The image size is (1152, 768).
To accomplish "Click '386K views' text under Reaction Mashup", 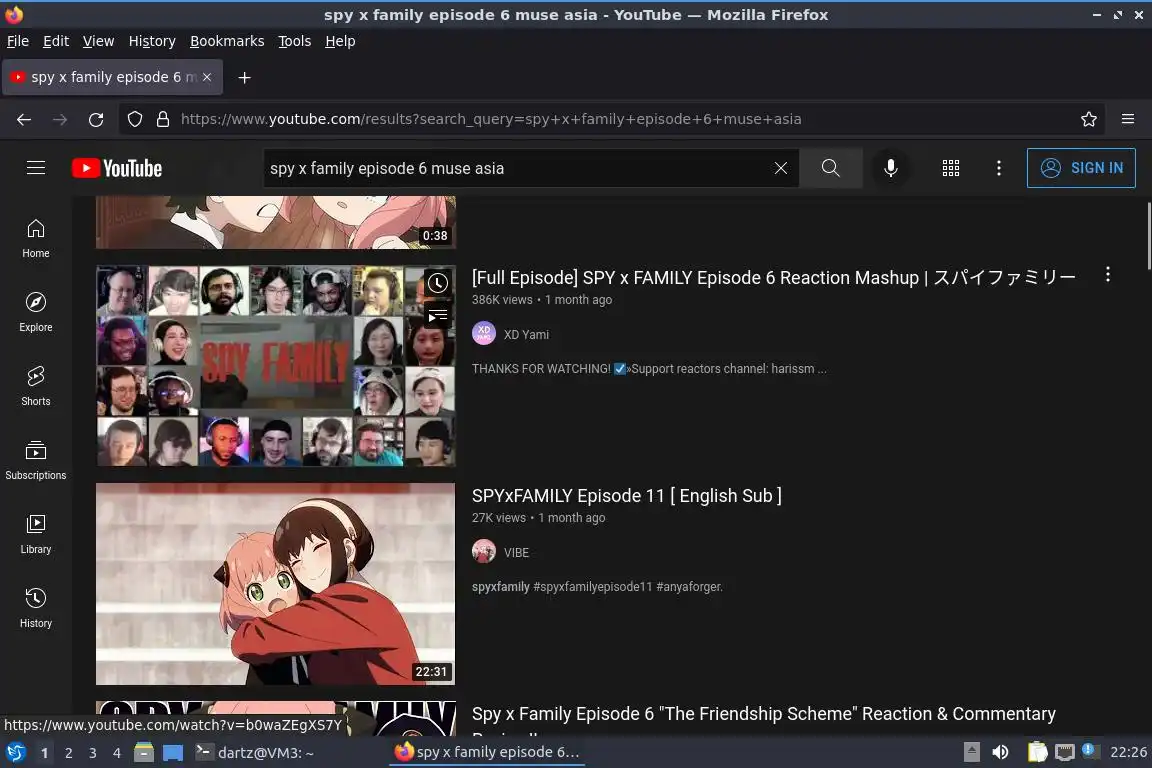I will point(502,300).
